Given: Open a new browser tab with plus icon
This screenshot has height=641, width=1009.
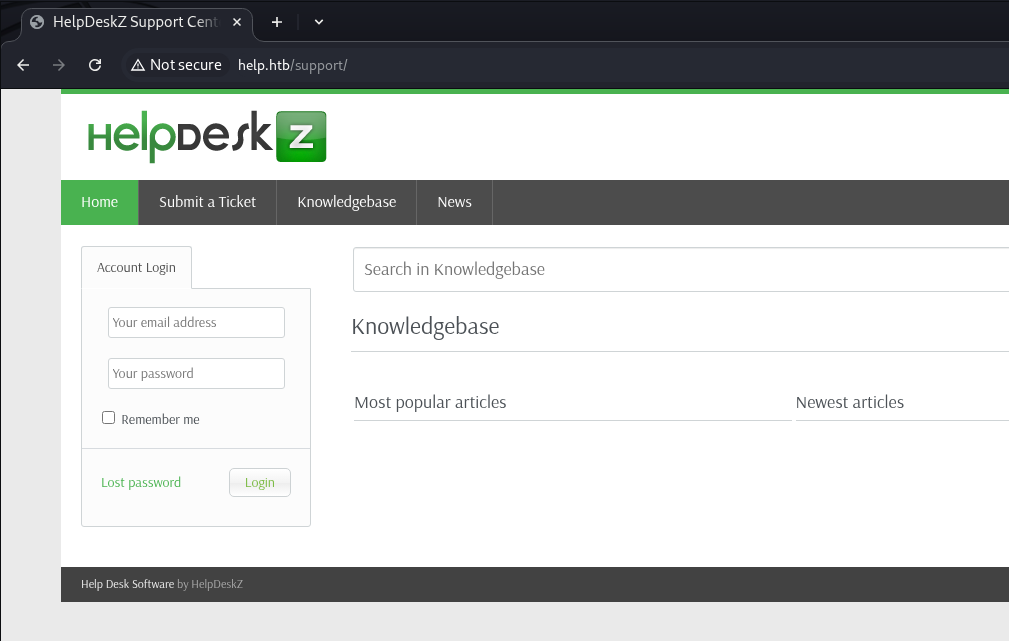Looking at the screenshot, I should [x=277, y=21].
